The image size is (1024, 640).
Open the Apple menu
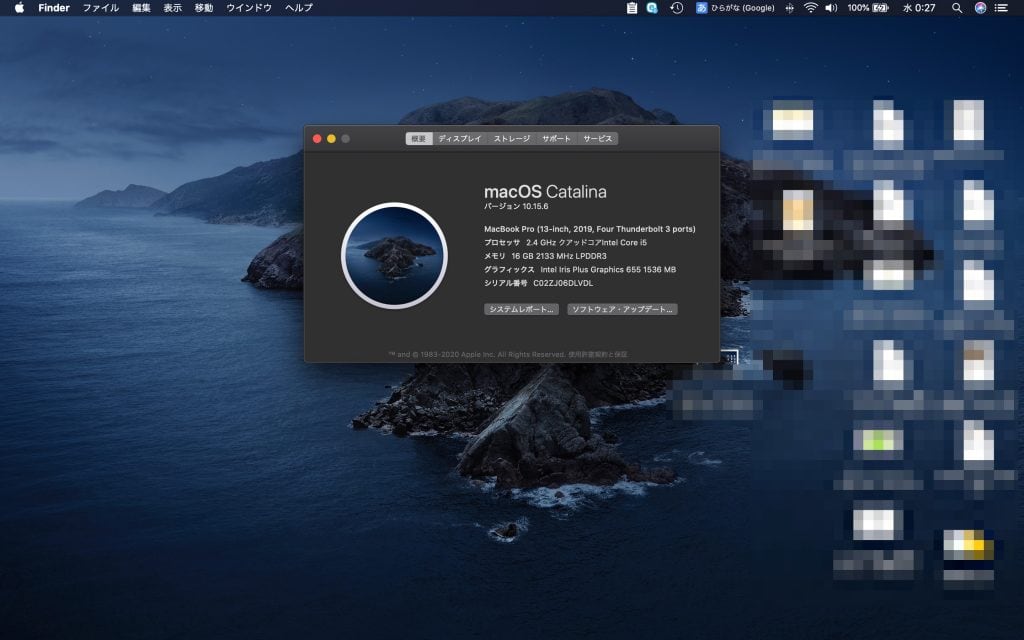click(x=20, y=8)
